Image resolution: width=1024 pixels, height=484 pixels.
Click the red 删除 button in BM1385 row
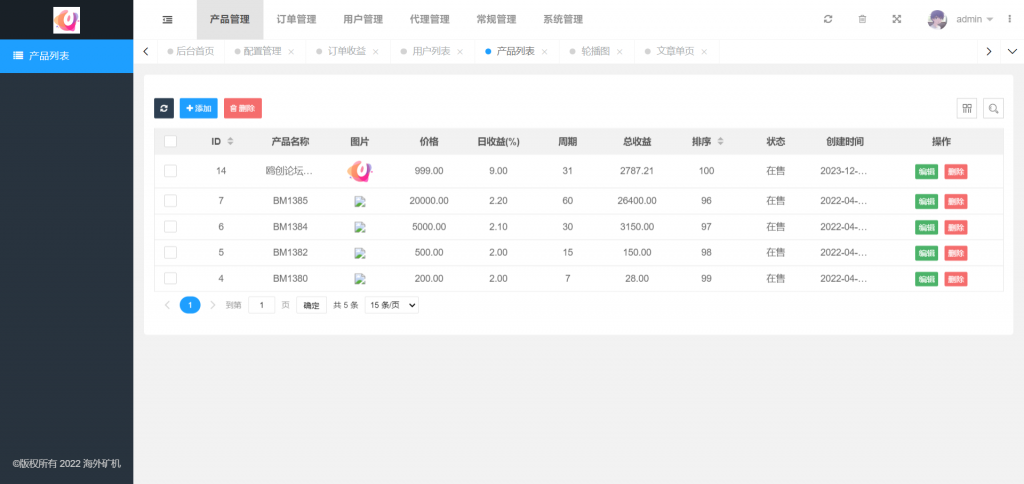(955, 202)
